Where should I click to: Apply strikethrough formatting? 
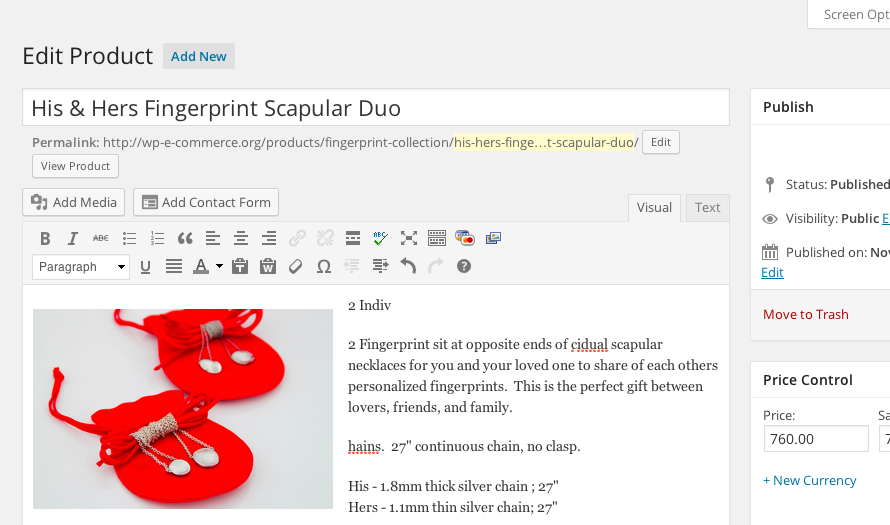(100, 238)
